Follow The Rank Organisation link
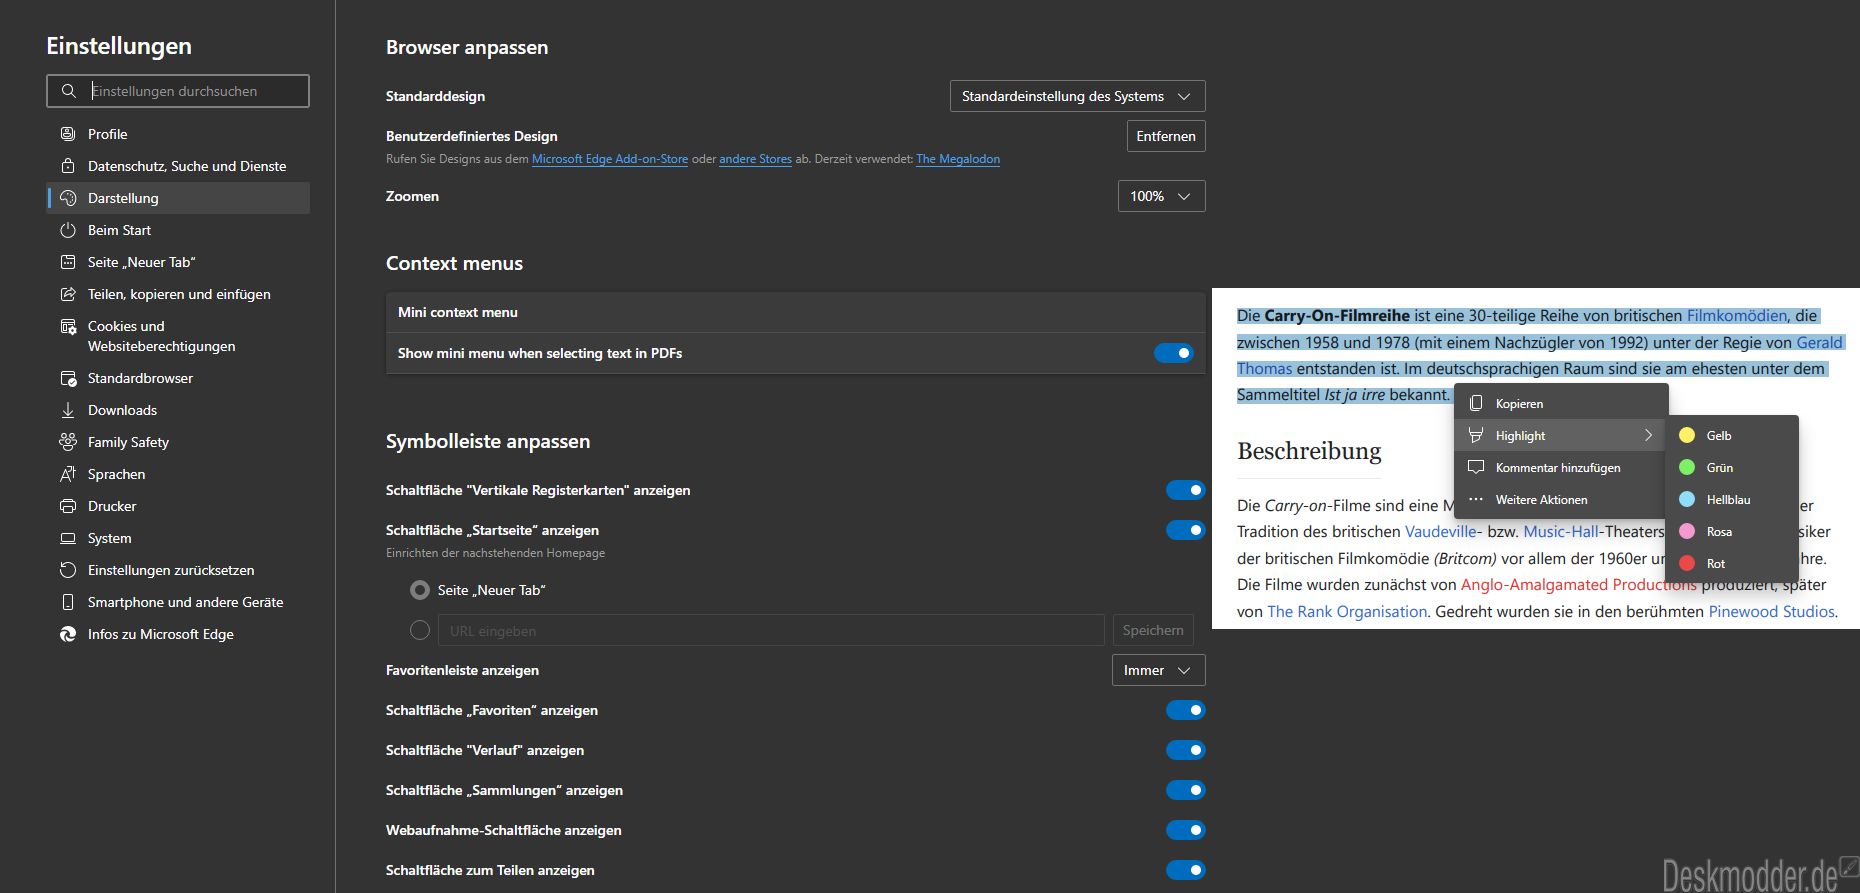This screenshot has width=1860, height=893. click(x=1347, y=612)
